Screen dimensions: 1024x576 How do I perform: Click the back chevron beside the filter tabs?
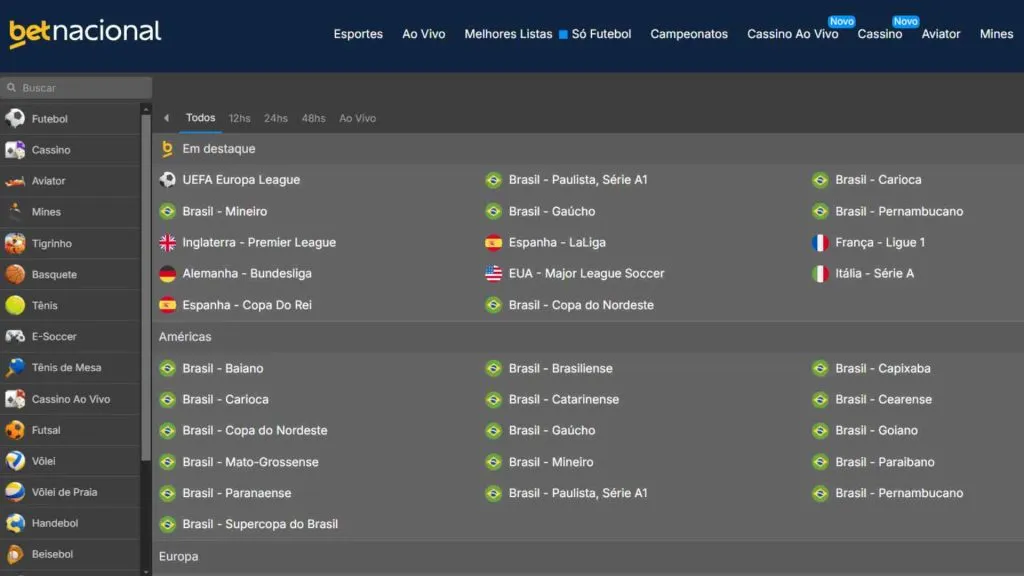click(x=166, y=117)
